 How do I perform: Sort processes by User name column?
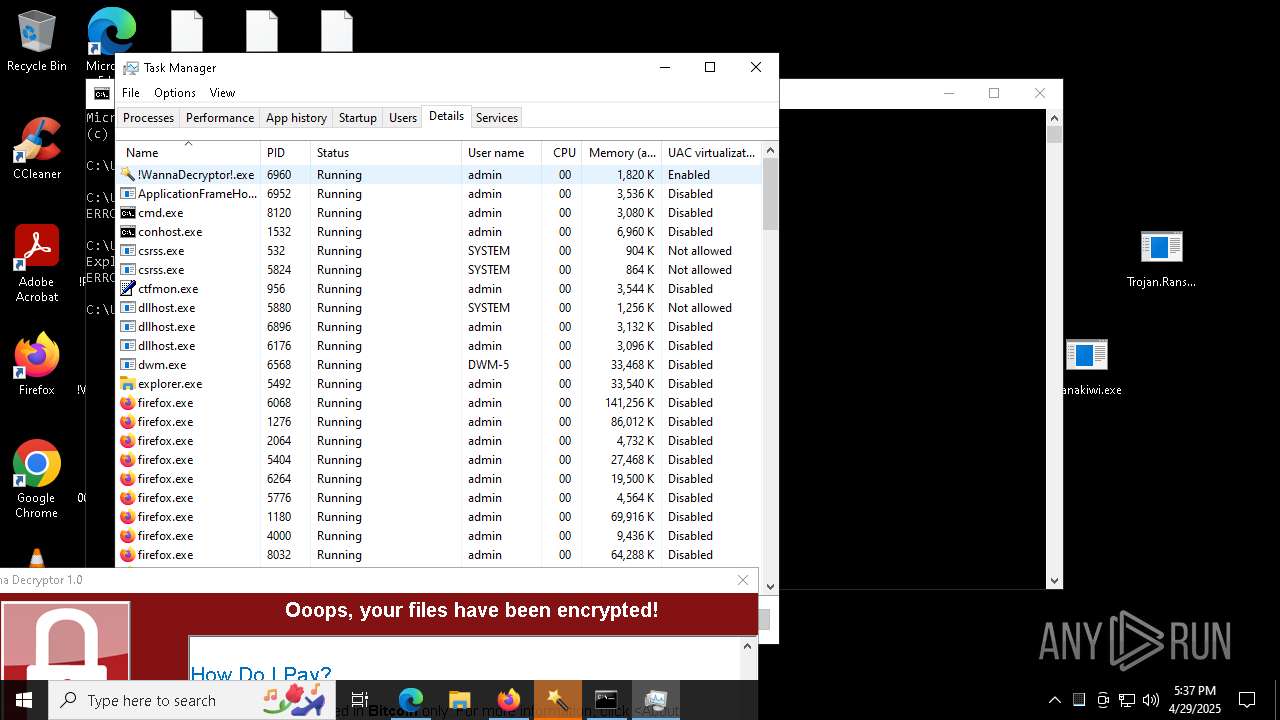click(x=501, y=153)
